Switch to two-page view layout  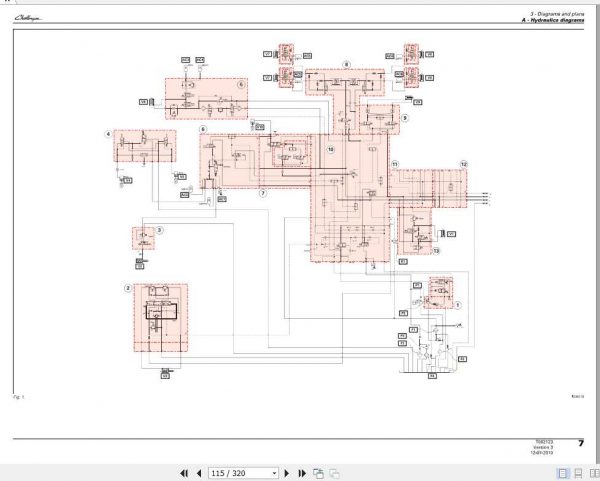pos(594,473)
